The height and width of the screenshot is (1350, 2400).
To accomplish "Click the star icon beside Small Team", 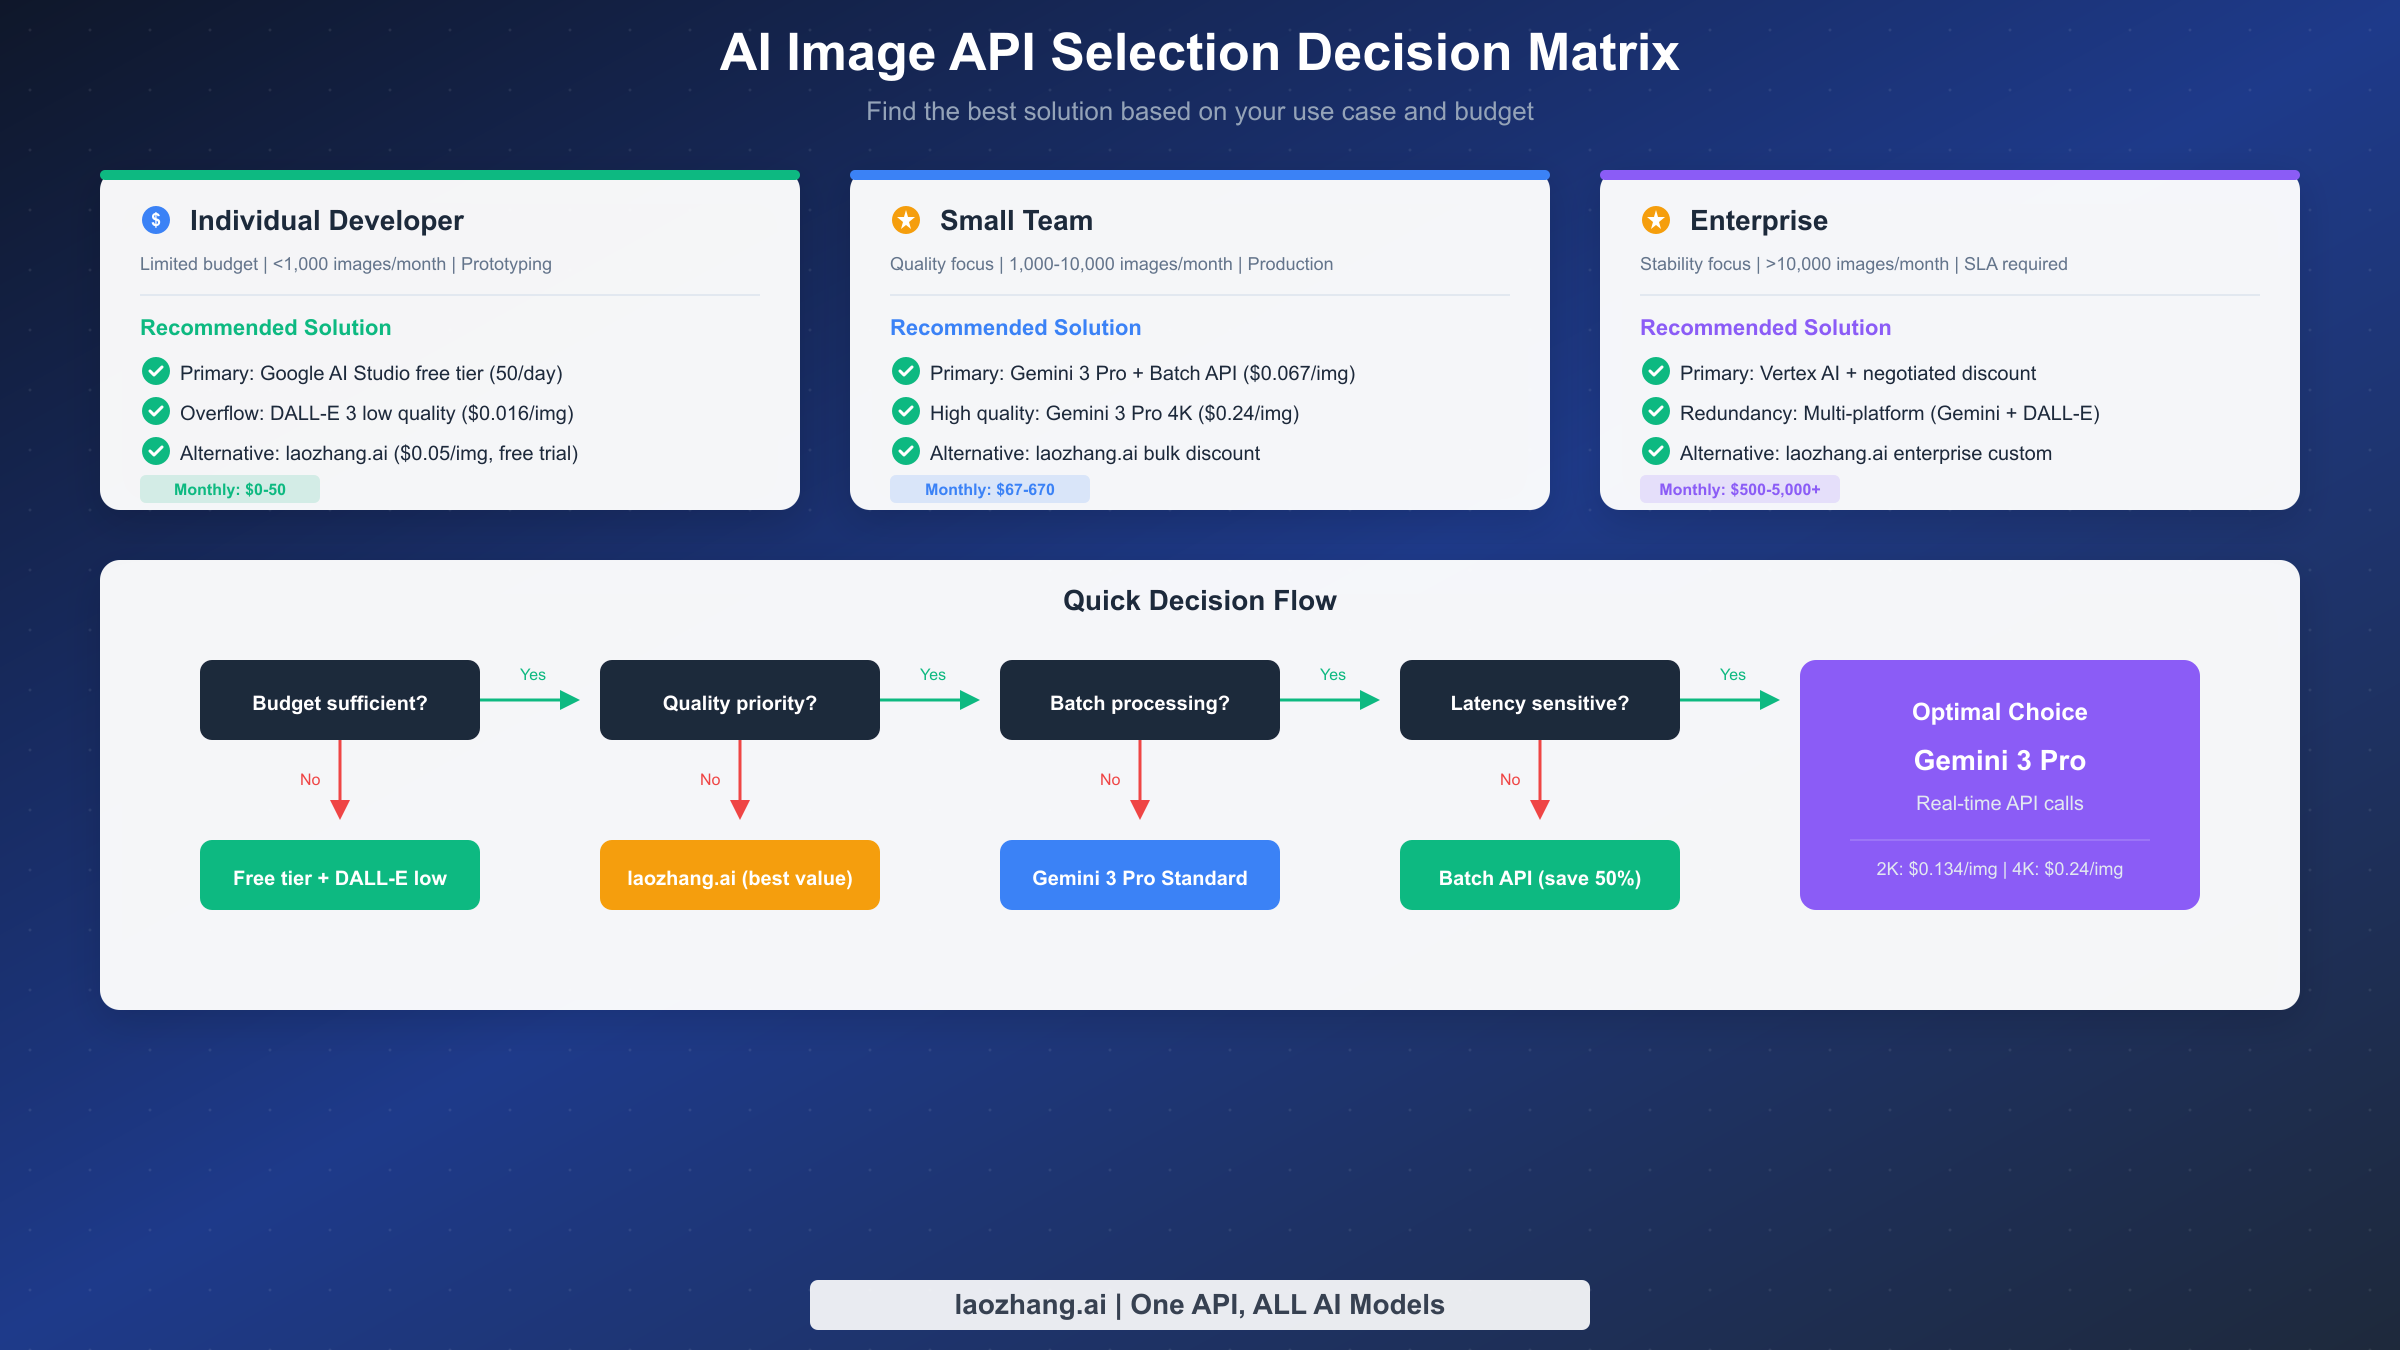I will (x=905, y=221).
